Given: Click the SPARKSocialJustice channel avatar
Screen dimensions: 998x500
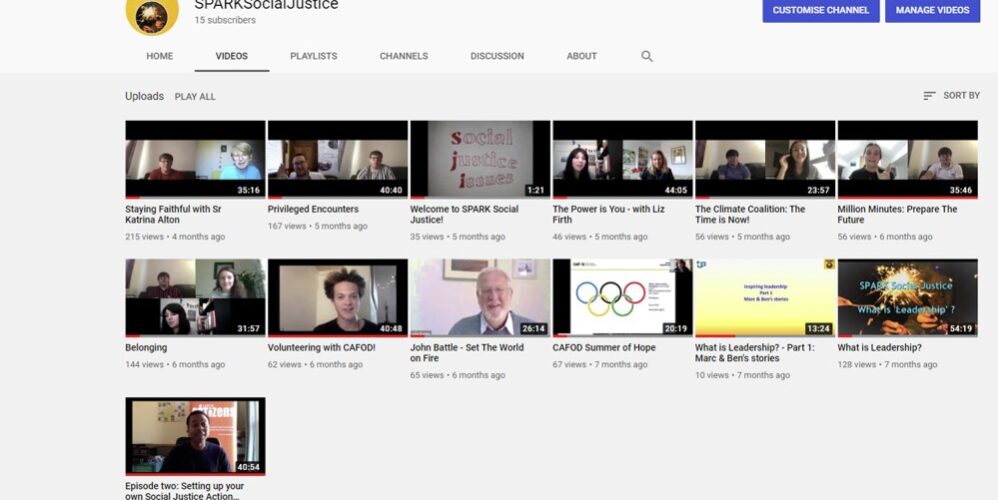Looking at the screenshot, I should (x=152, y=14).
